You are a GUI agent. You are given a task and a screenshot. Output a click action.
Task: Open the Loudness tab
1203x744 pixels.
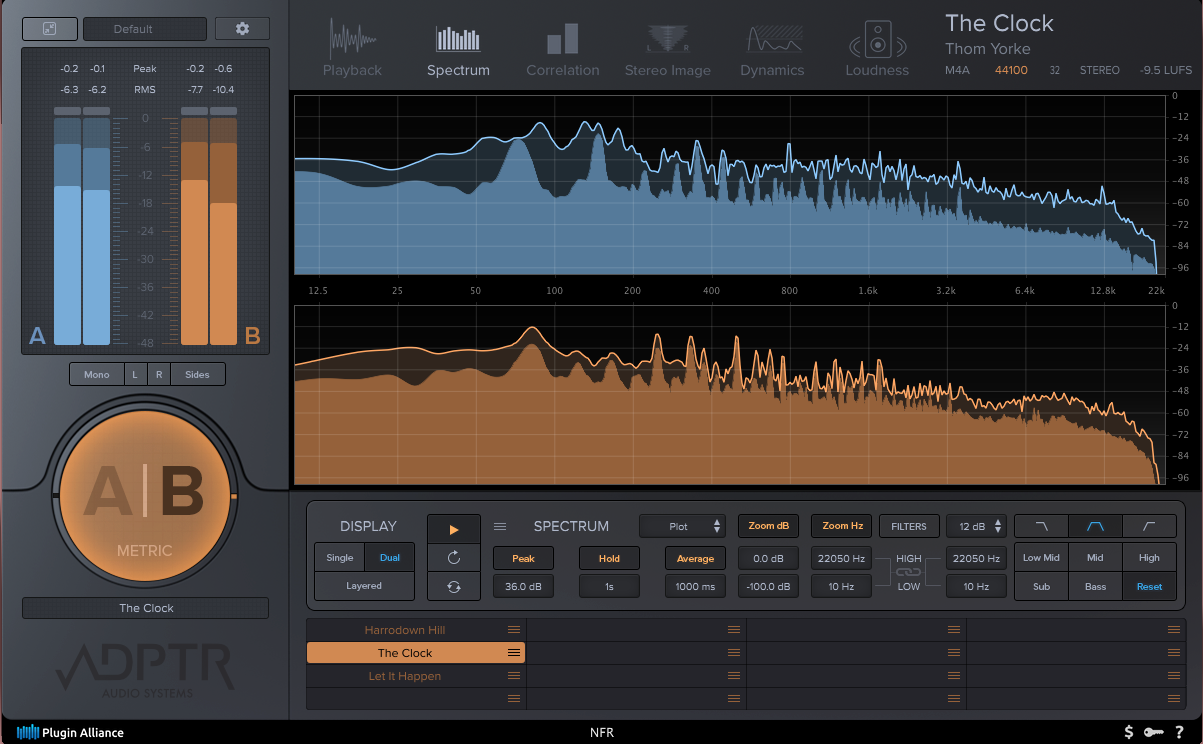(x=877, y=49)
